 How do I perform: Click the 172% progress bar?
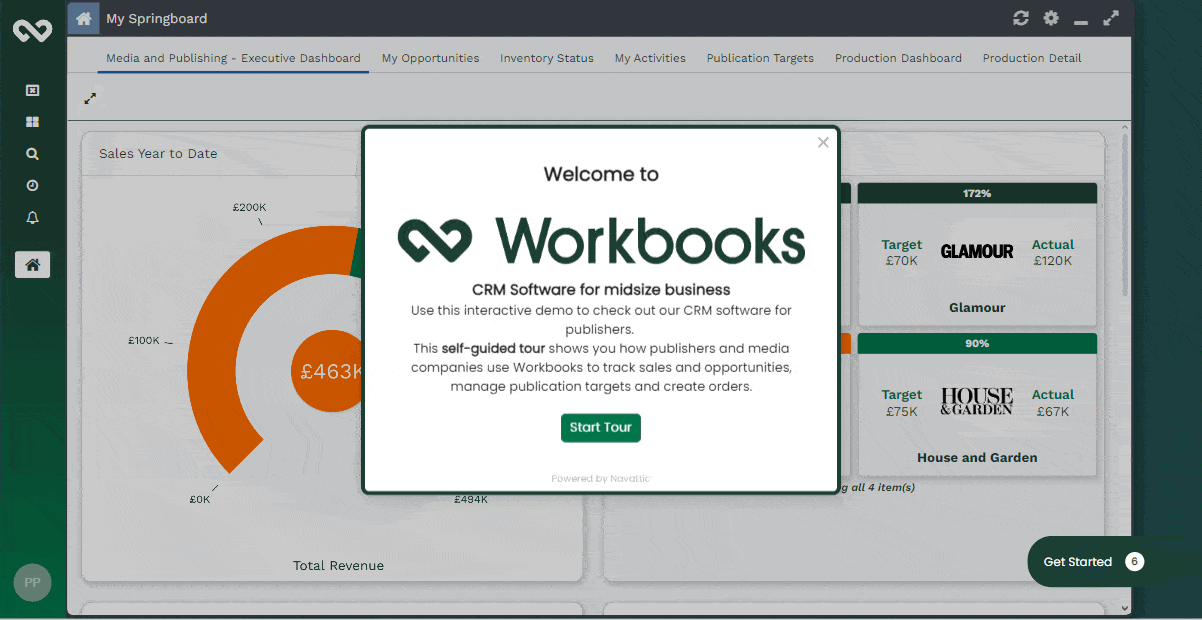pyautogui.click(x=977, y=193)
